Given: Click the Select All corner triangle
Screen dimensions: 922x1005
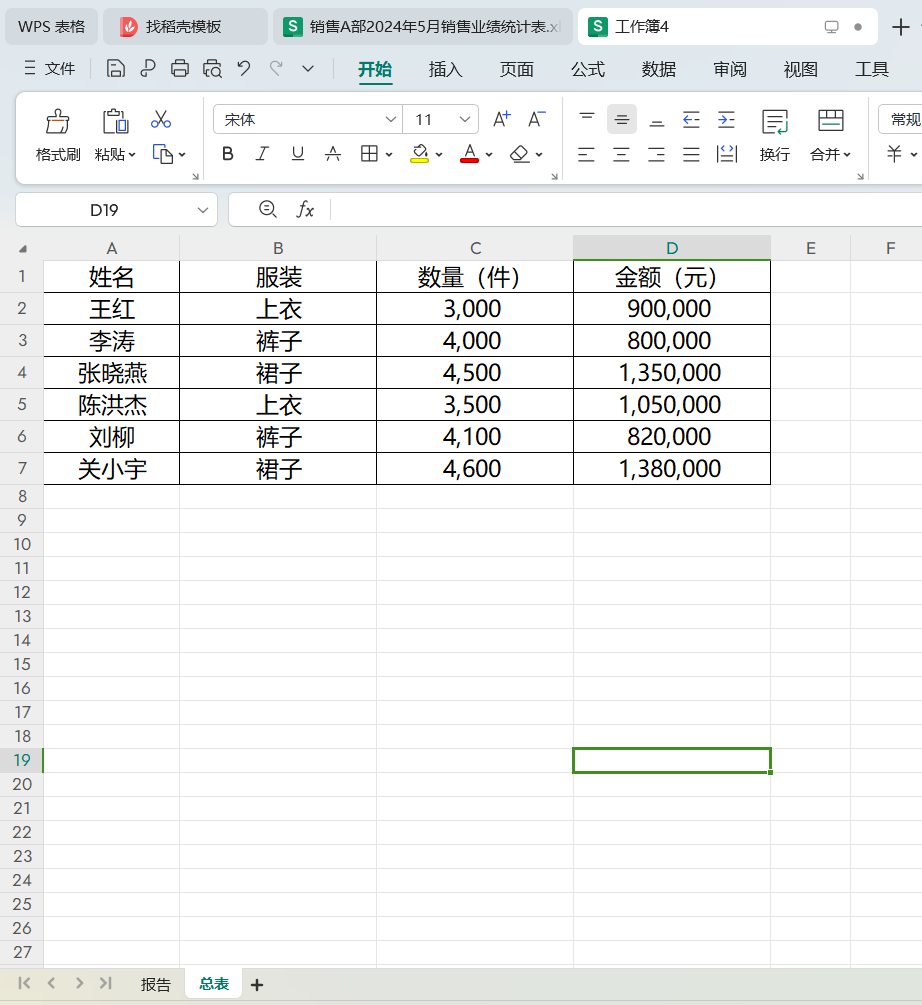Looking at the screenshot, I should tap(23, 249).
